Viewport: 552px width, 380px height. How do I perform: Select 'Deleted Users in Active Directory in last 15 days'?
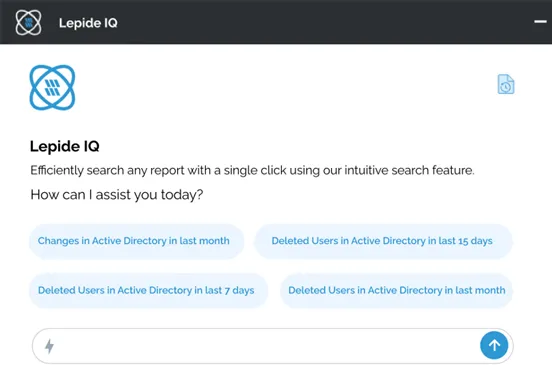pos(383,241)
